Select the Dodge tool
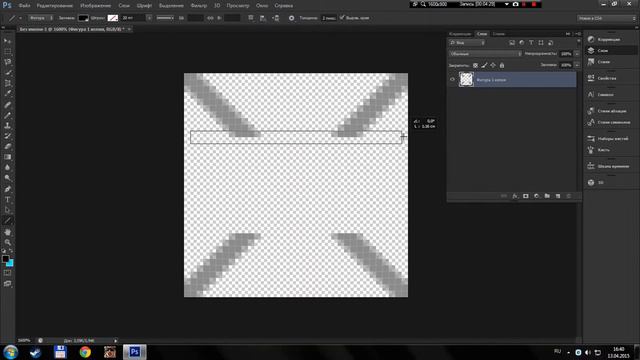Screen dimensions: 640x360 (x=7, y=178)
